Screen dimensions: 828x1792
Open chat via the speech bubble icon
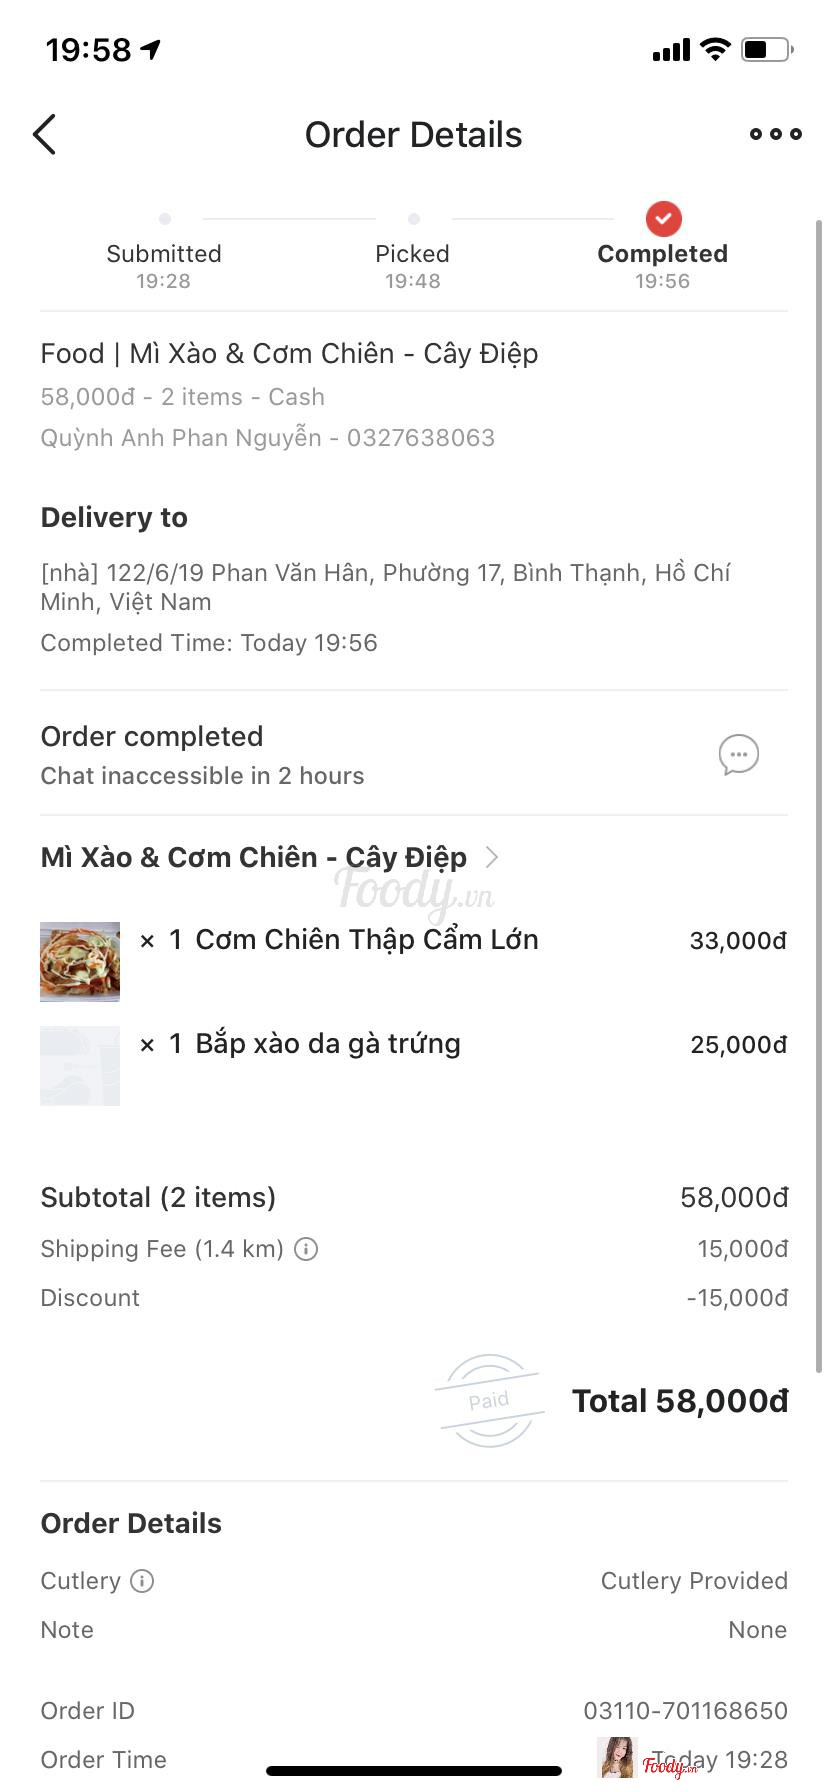click(738, 755)
